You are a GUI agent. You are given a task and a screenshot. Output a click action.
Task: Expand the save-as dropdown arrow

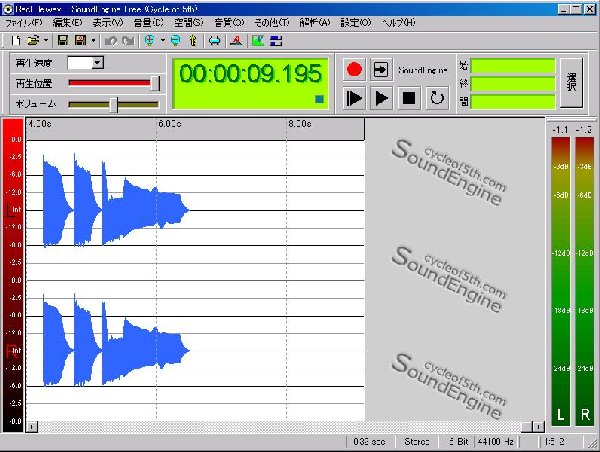pyautogui.click(x=93, y=40)
